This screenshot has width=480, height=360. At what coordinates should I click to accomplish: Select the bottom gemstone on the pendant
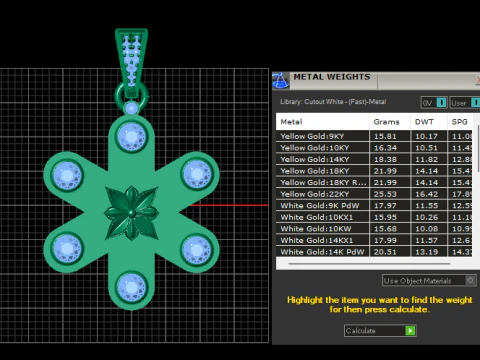tap(132, 287)
